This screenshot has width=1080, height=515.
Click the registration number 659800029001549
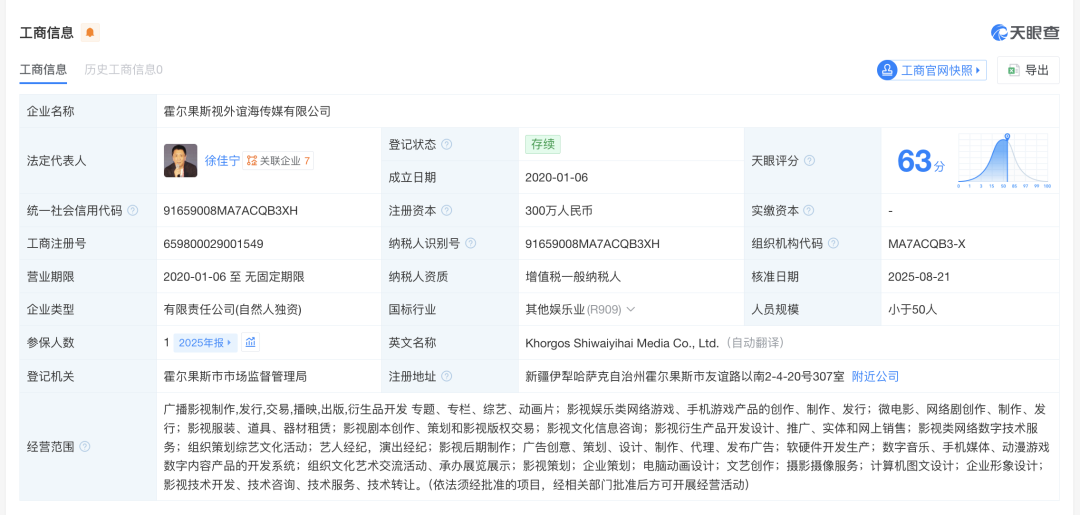(x=214, y=244)
